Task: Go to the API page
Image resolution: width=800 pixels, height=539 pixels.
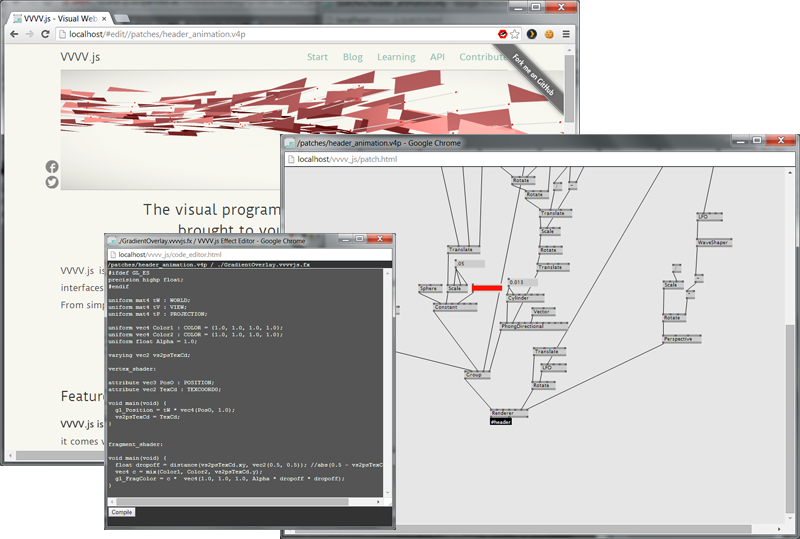Action: [437, 57]
